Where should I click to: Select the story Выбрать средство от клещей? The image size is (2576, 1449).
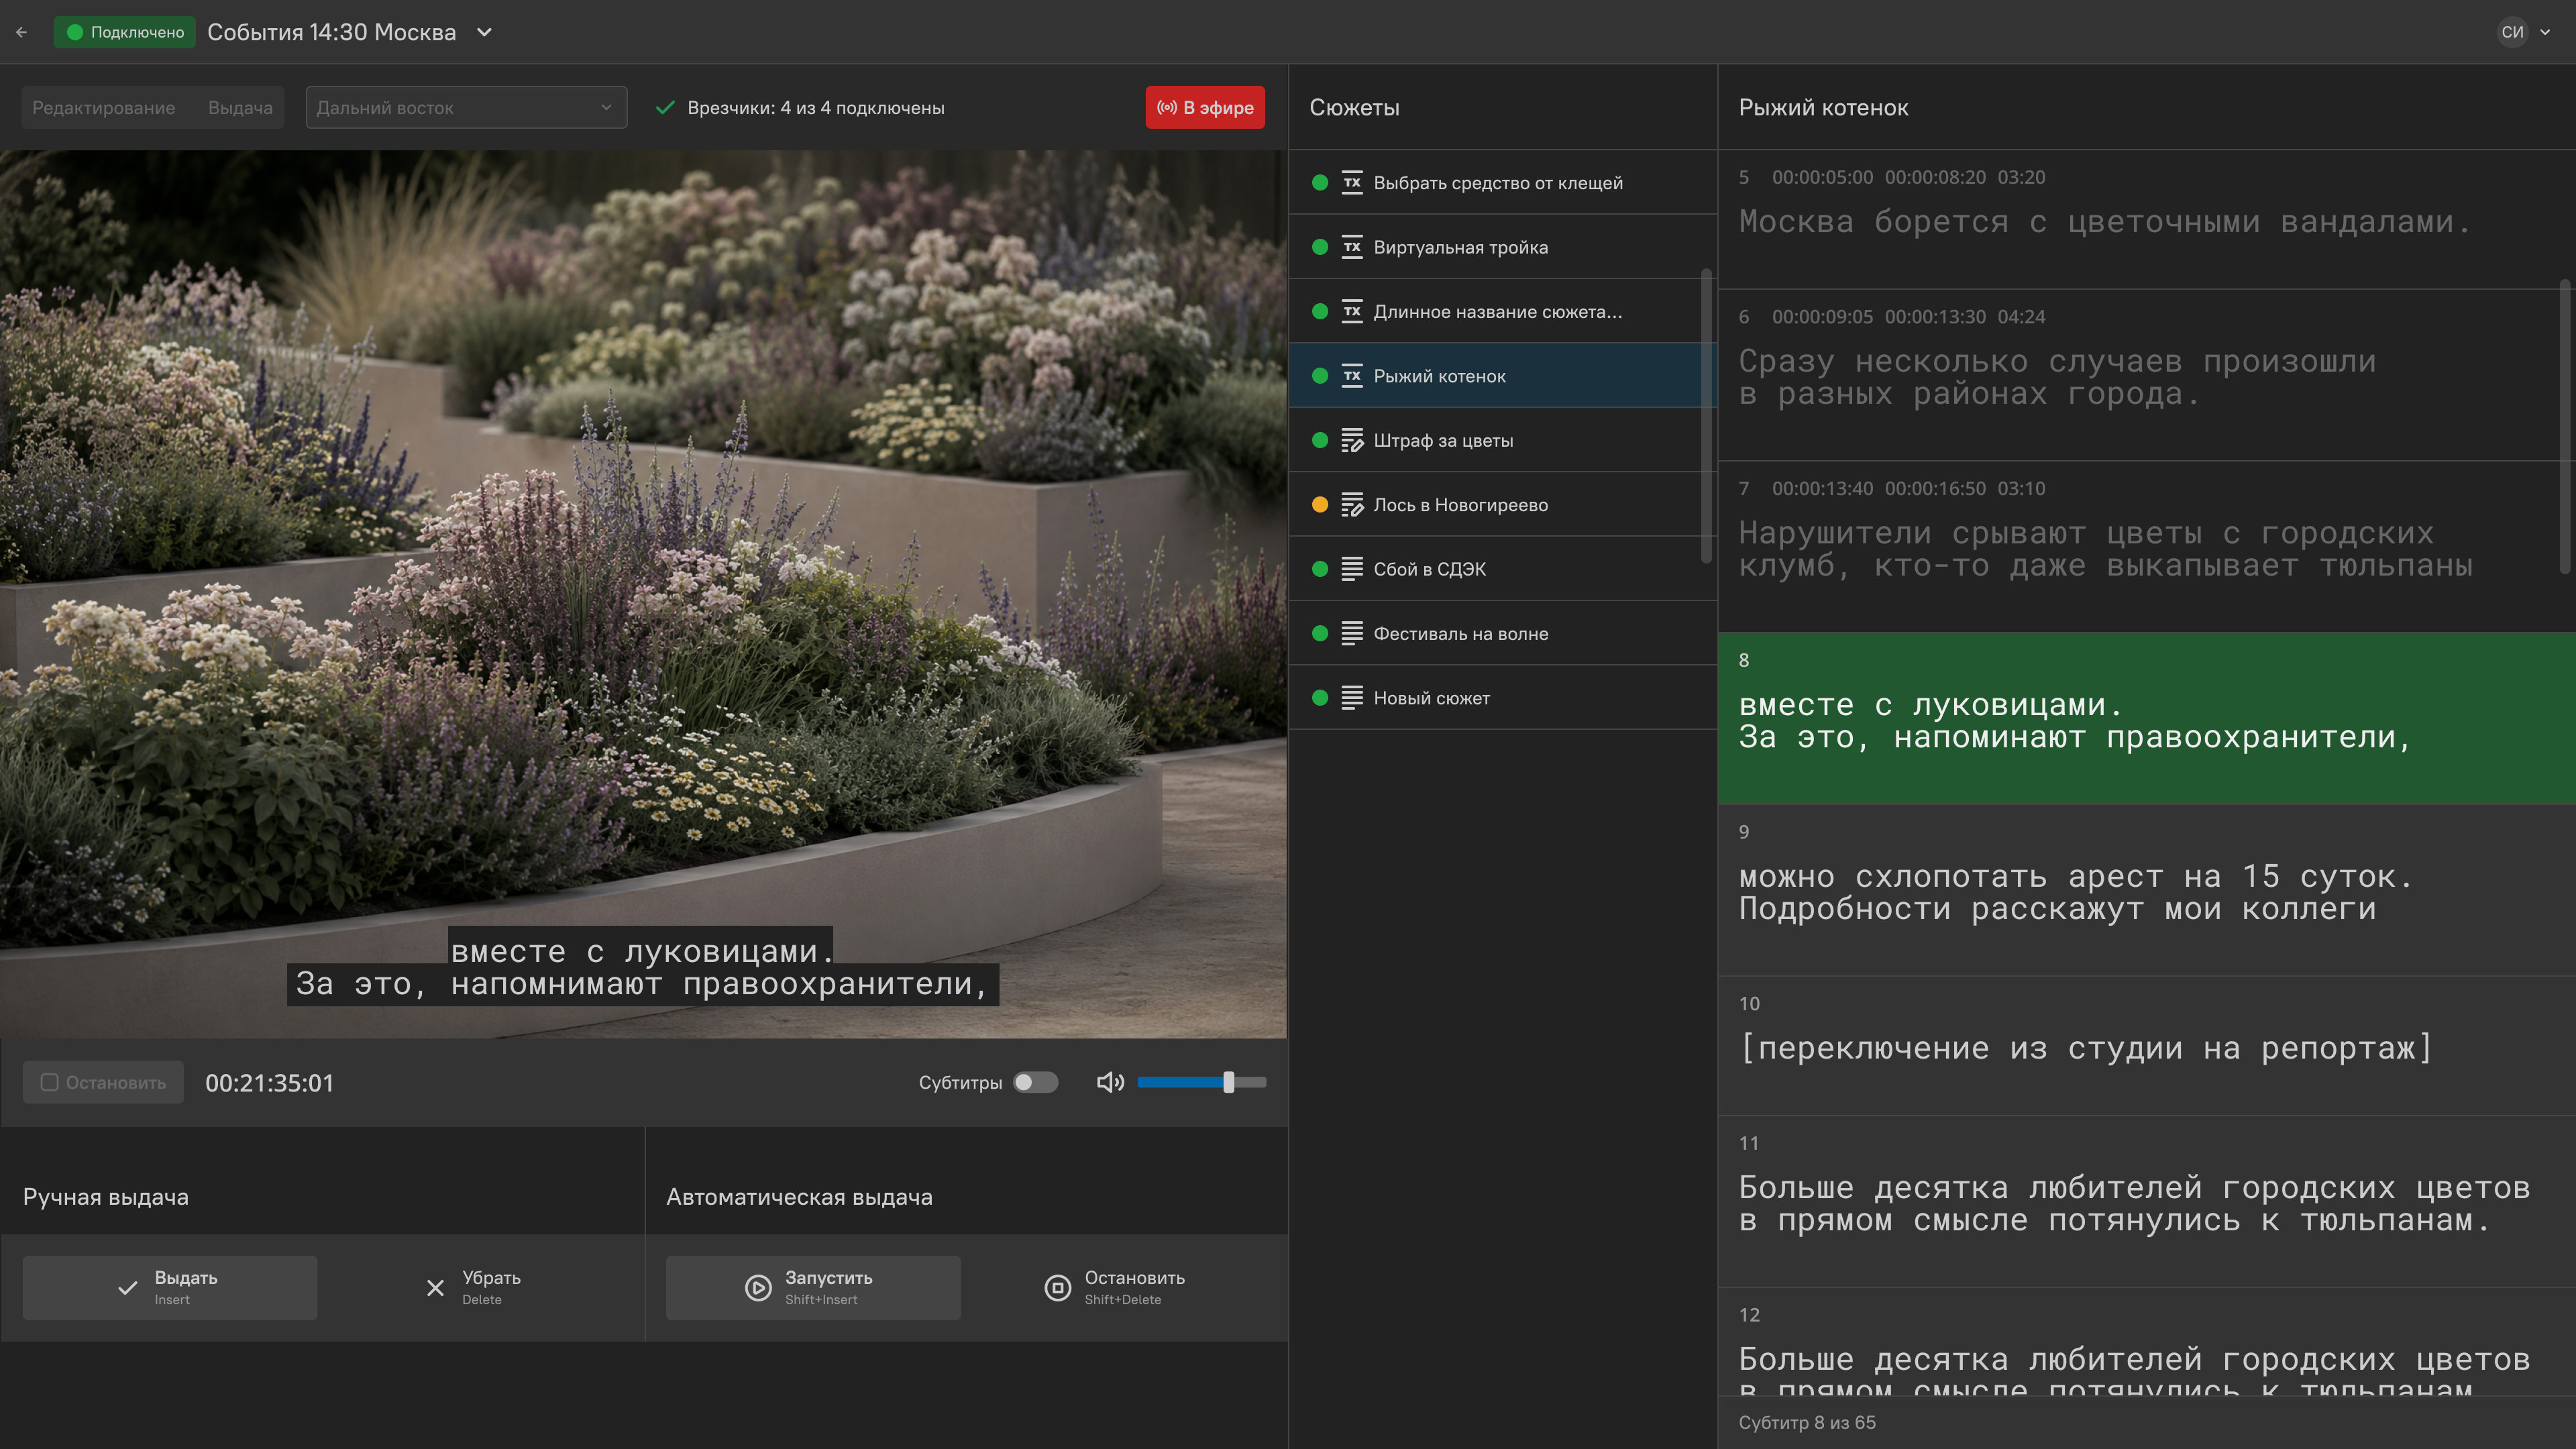(1502, 182)
